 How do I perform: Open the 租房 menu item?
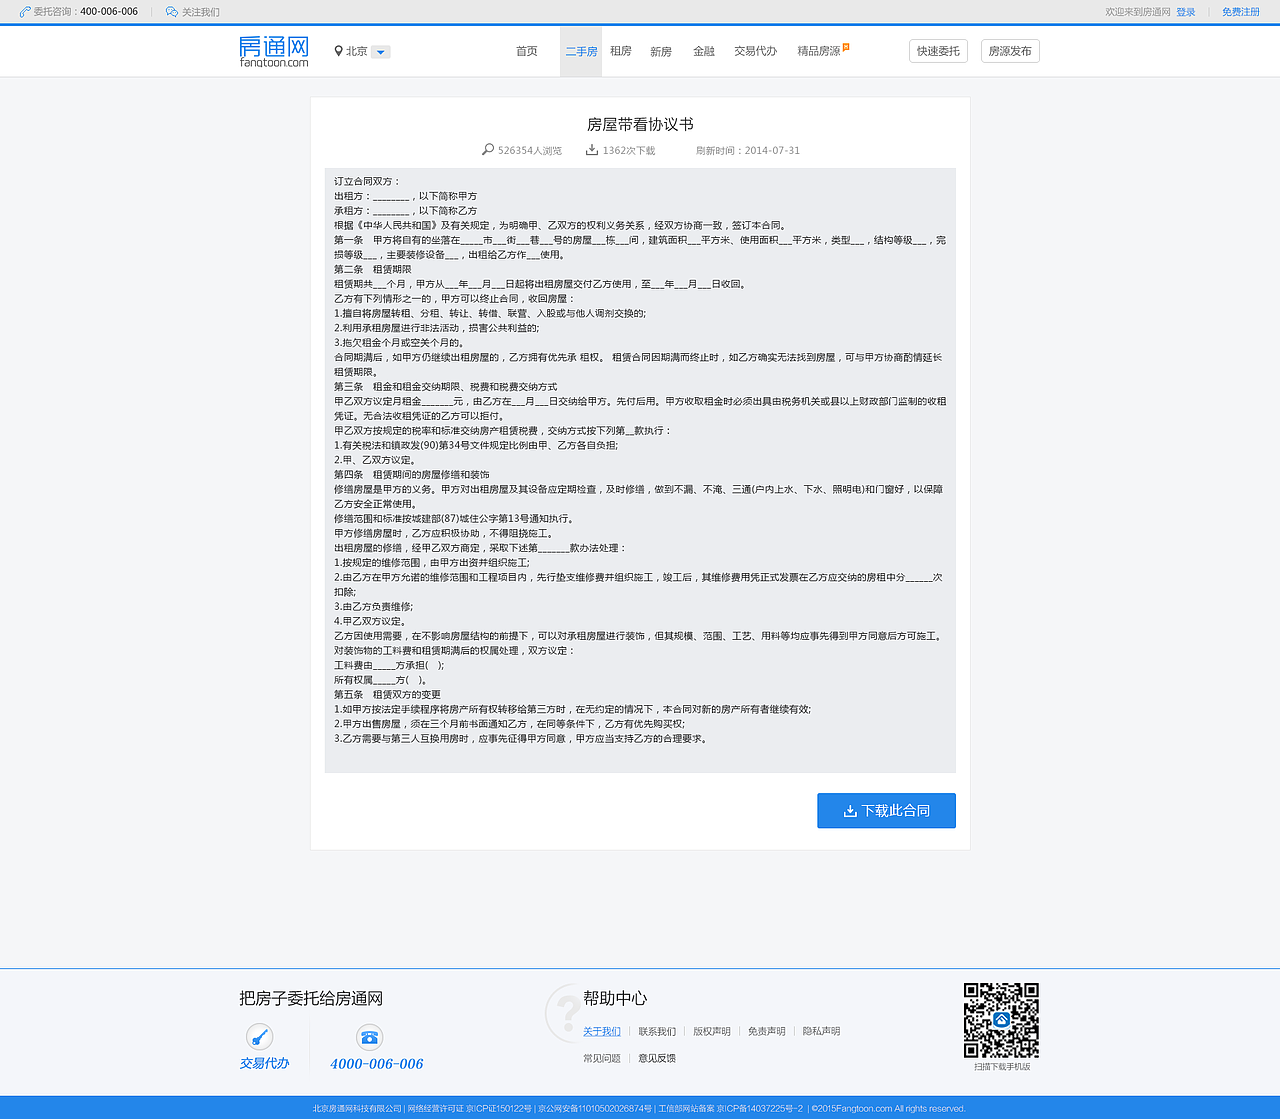pos(621,51)
